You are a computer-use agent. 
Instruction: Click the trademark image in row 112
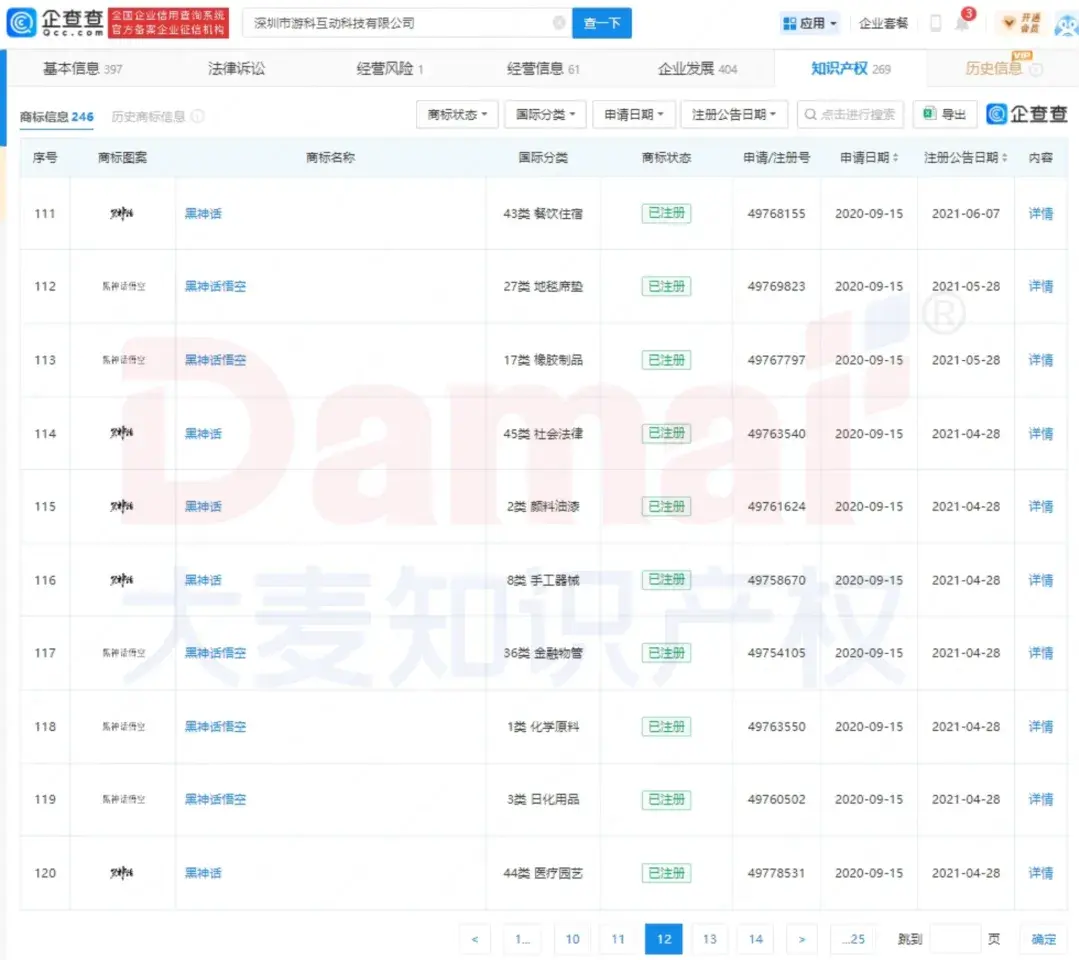tap(123, 286)
